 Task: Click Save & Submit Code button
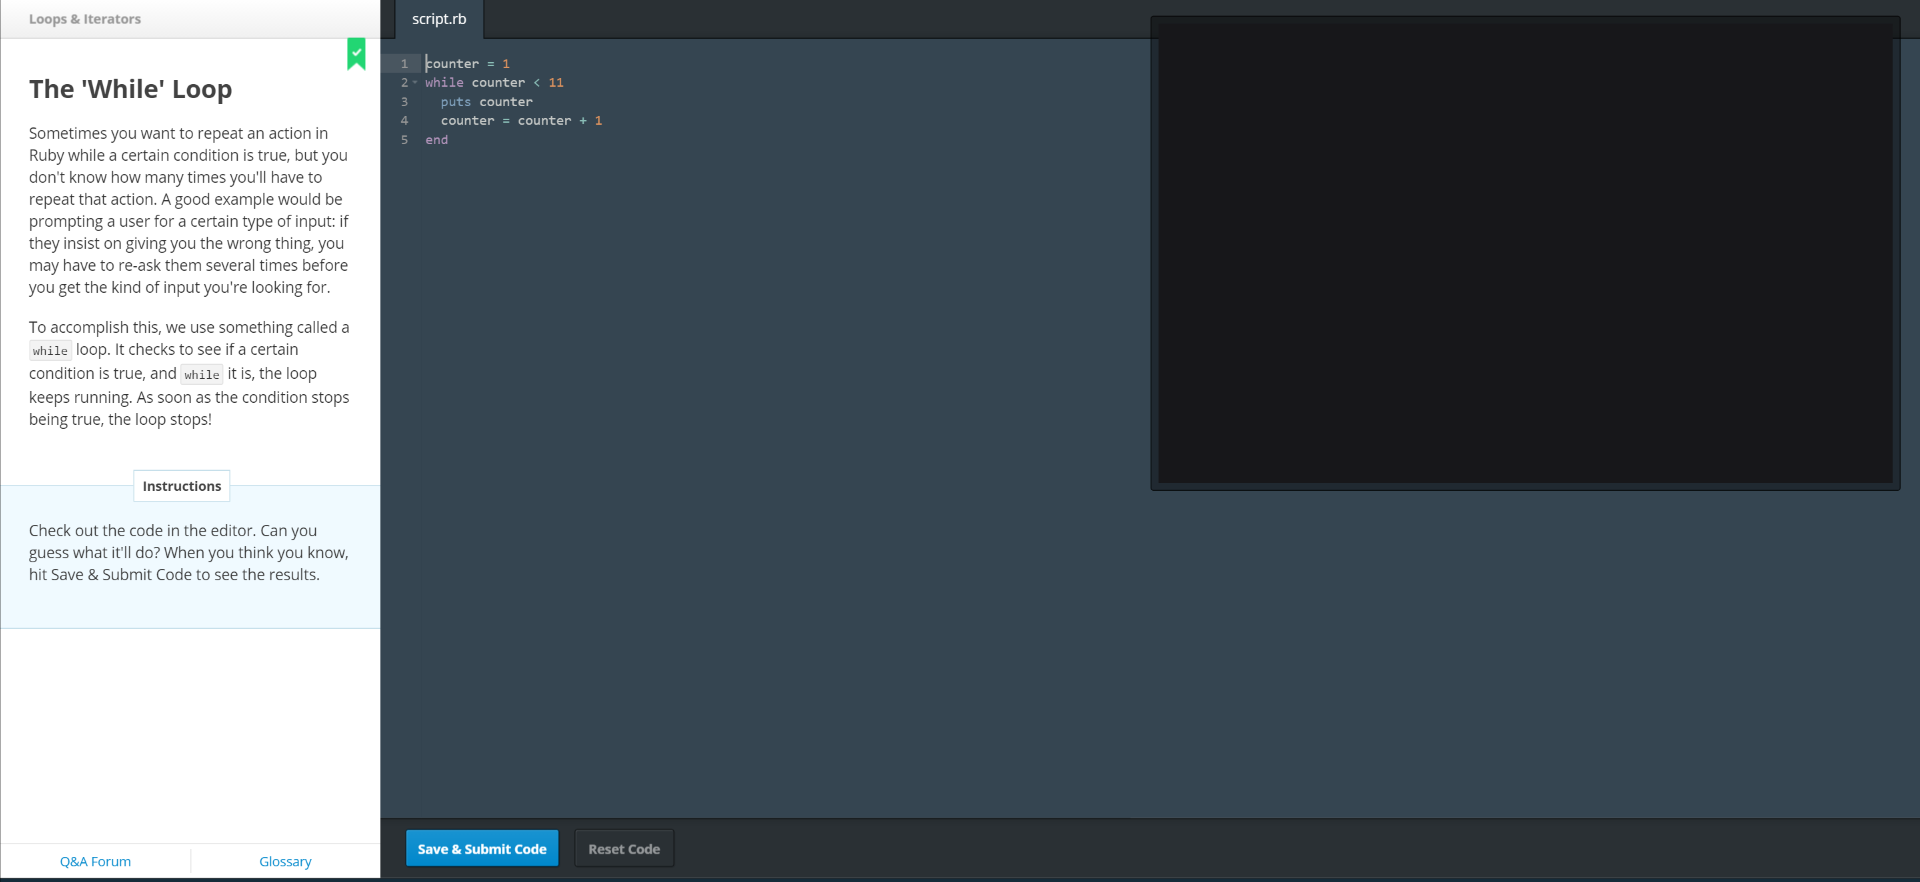[482, 849]
